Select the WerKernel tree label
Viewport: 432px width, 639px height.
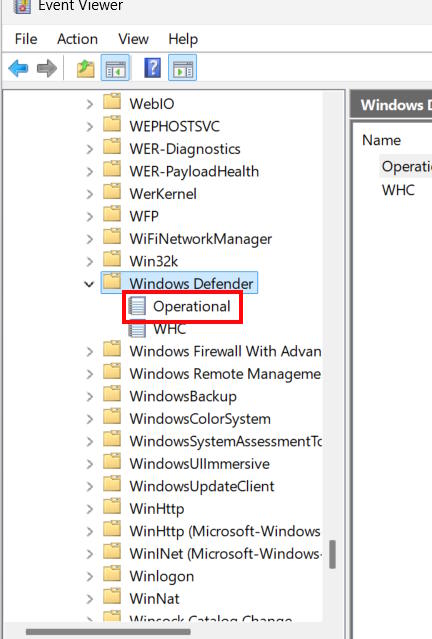point(163,194)
